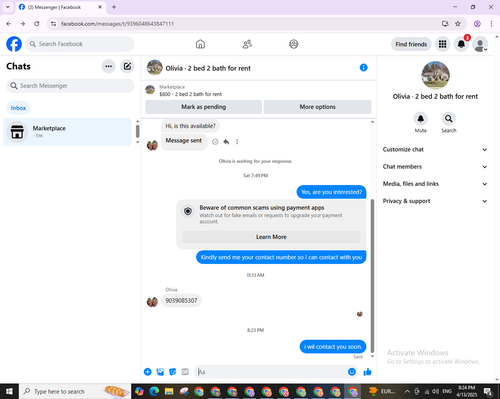
Task: Show hidden system tray icons
Action: (407, 391)
